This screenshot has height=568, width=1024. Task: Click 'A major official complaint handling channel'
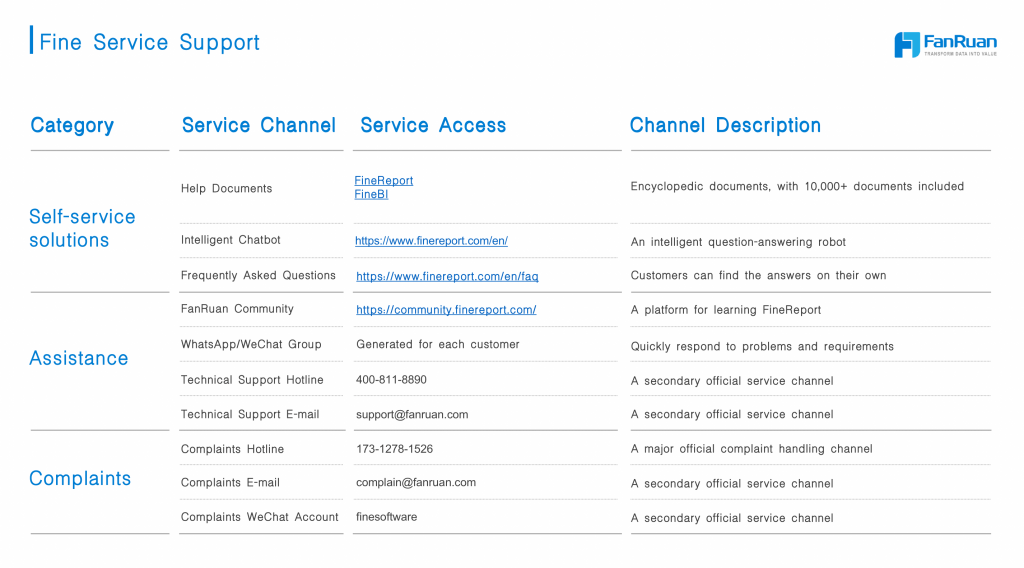pos(752,449)
